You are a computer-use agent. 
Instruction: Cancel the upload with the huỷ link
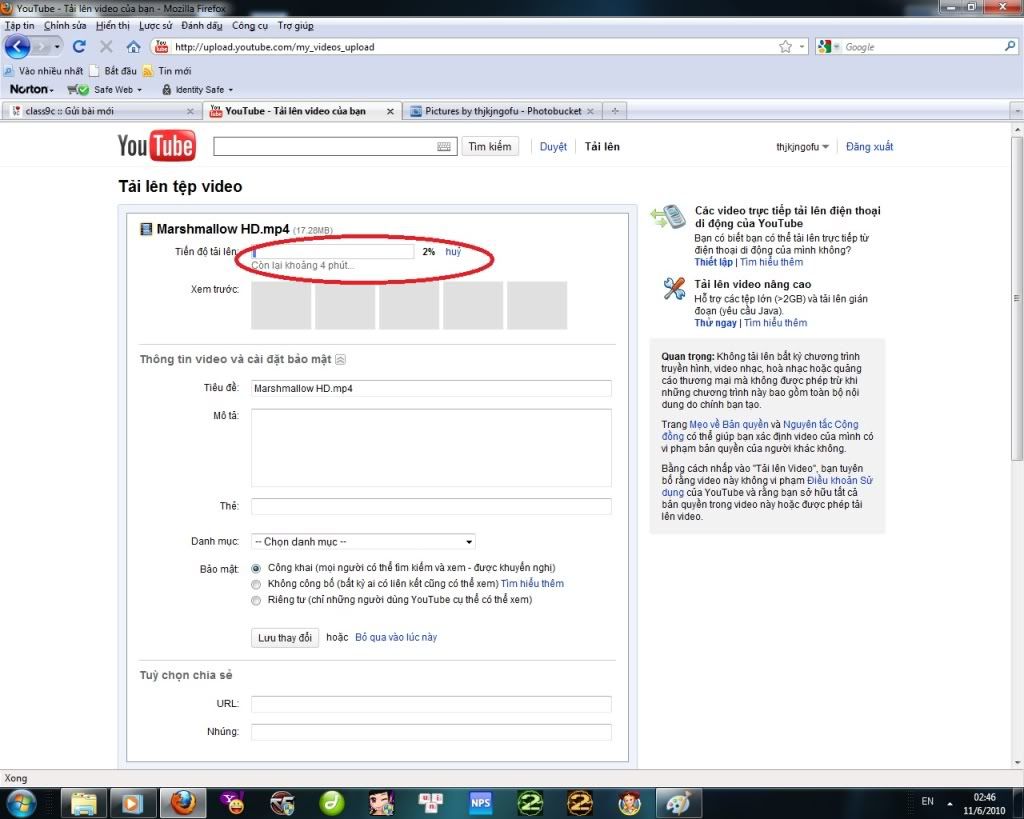coord(453,251)
